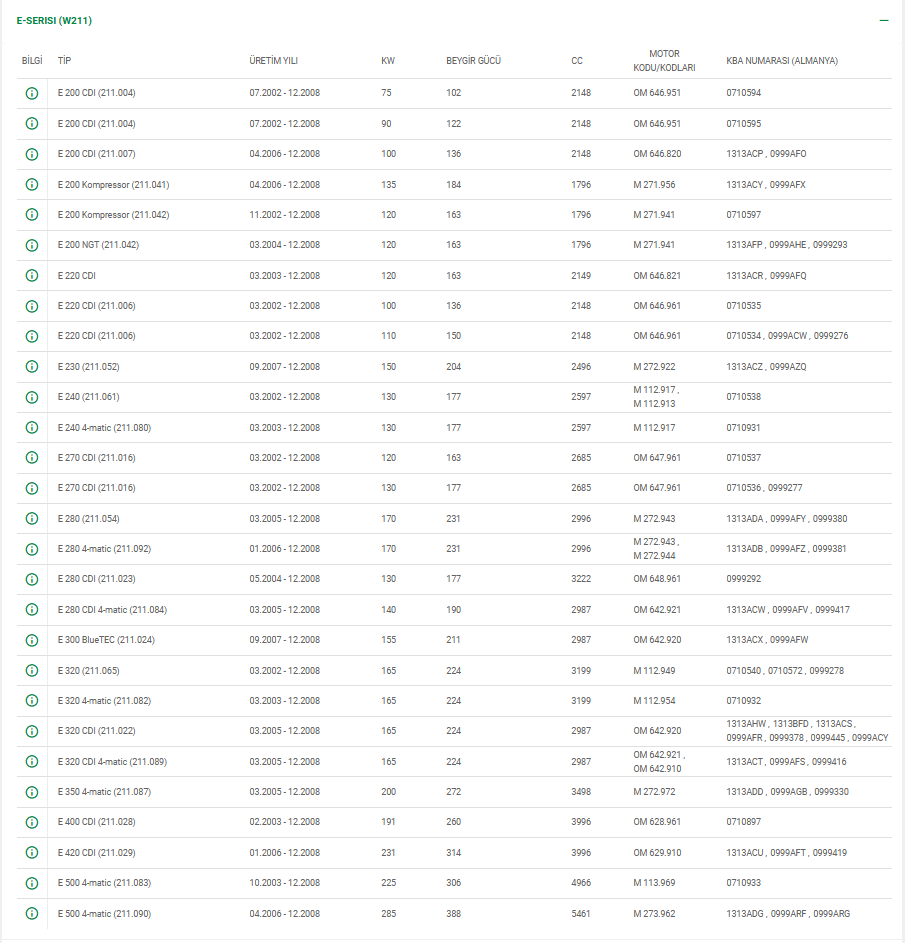Click the TİP column header
905x943 pixels.
(x=65, y=61)
